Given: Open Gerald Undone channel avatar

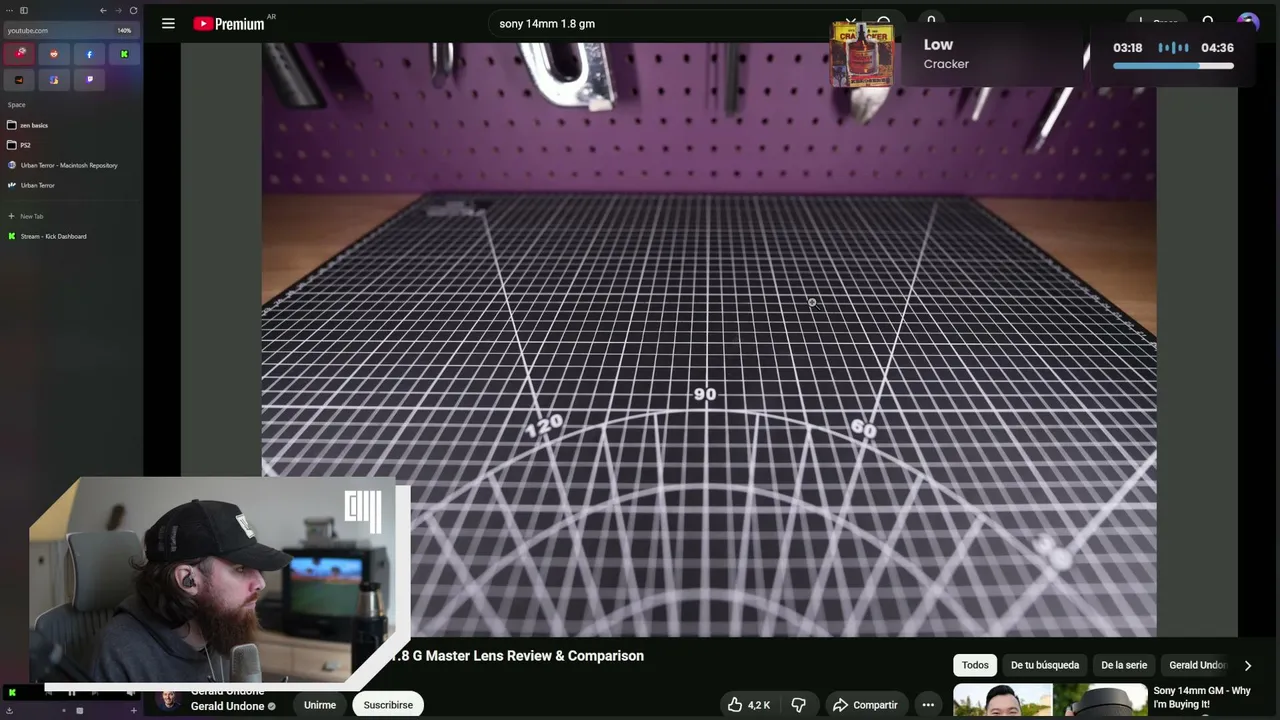Looking at the screenshot, I should click(x=169, y=700).
